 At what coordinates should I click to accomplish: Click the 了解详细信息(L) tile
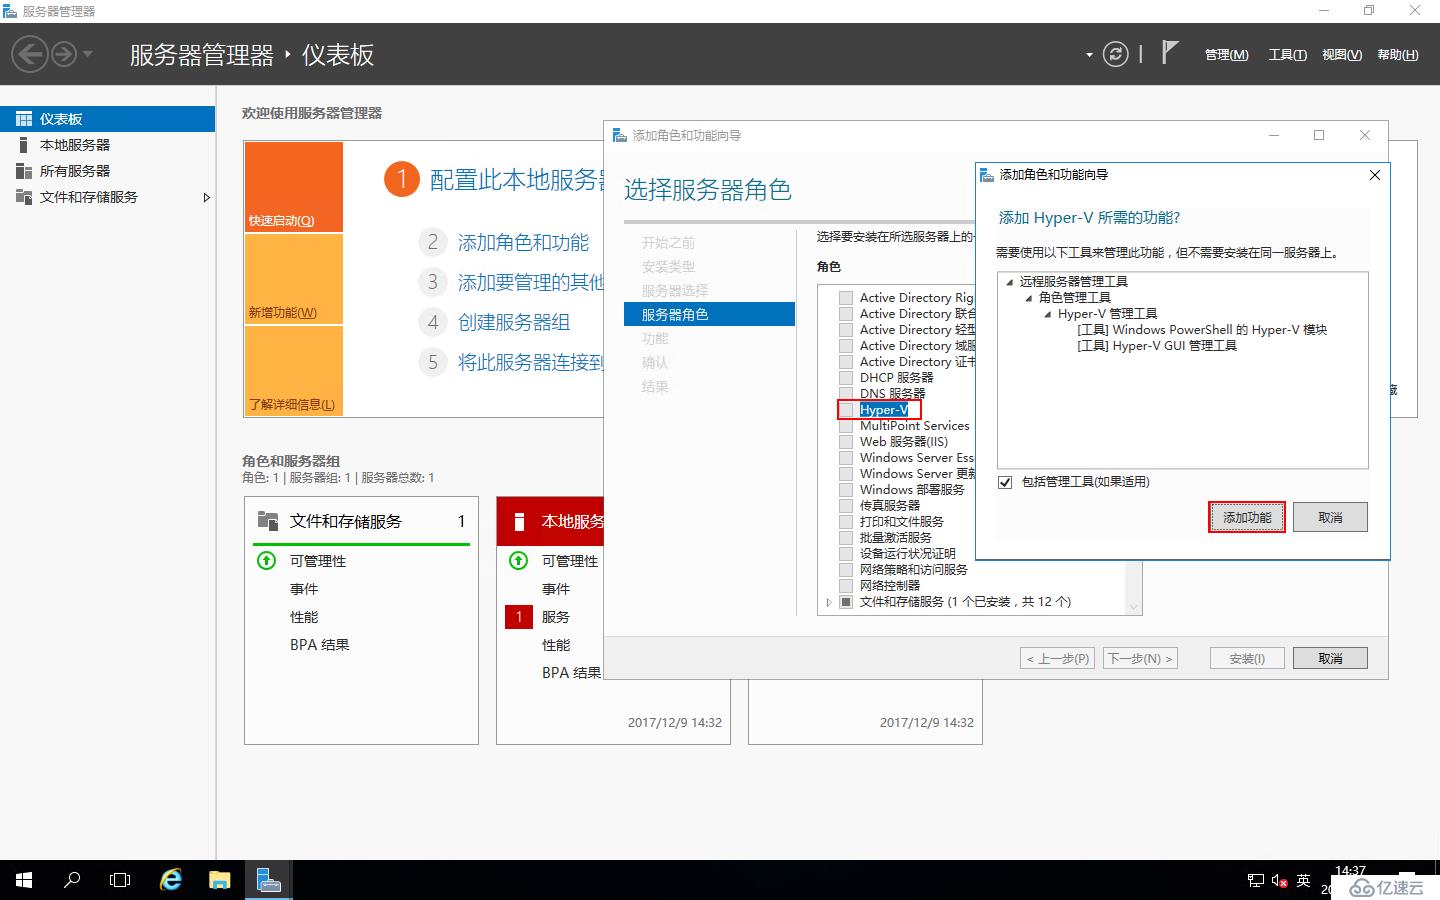[x=294, y=371]
